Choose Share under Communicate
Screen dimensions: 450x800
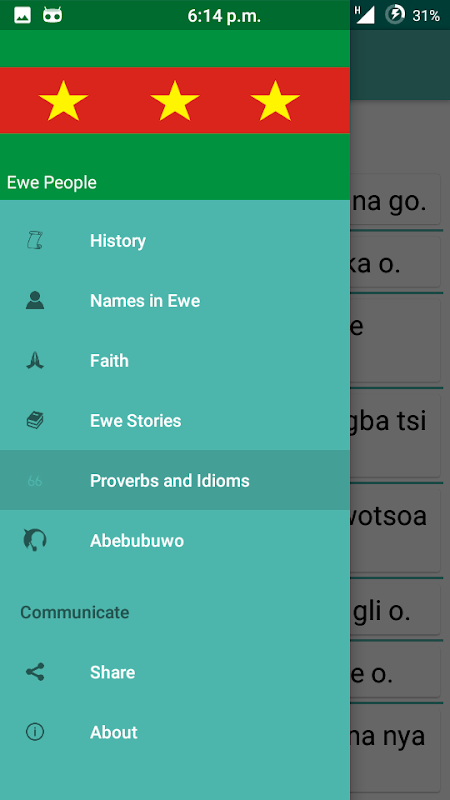175,672
